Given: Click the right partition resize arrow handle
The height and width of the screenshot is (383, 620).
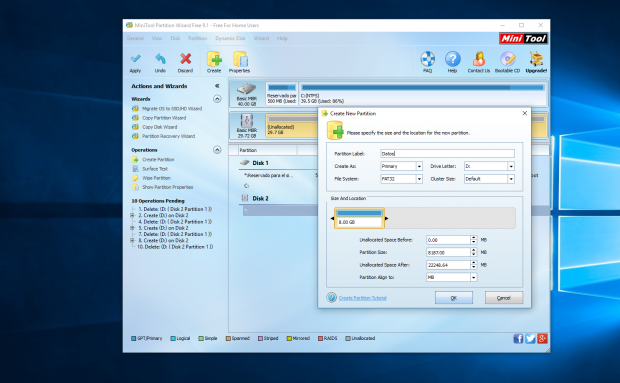Looking at the screenshot, I should tap(386, 218).
